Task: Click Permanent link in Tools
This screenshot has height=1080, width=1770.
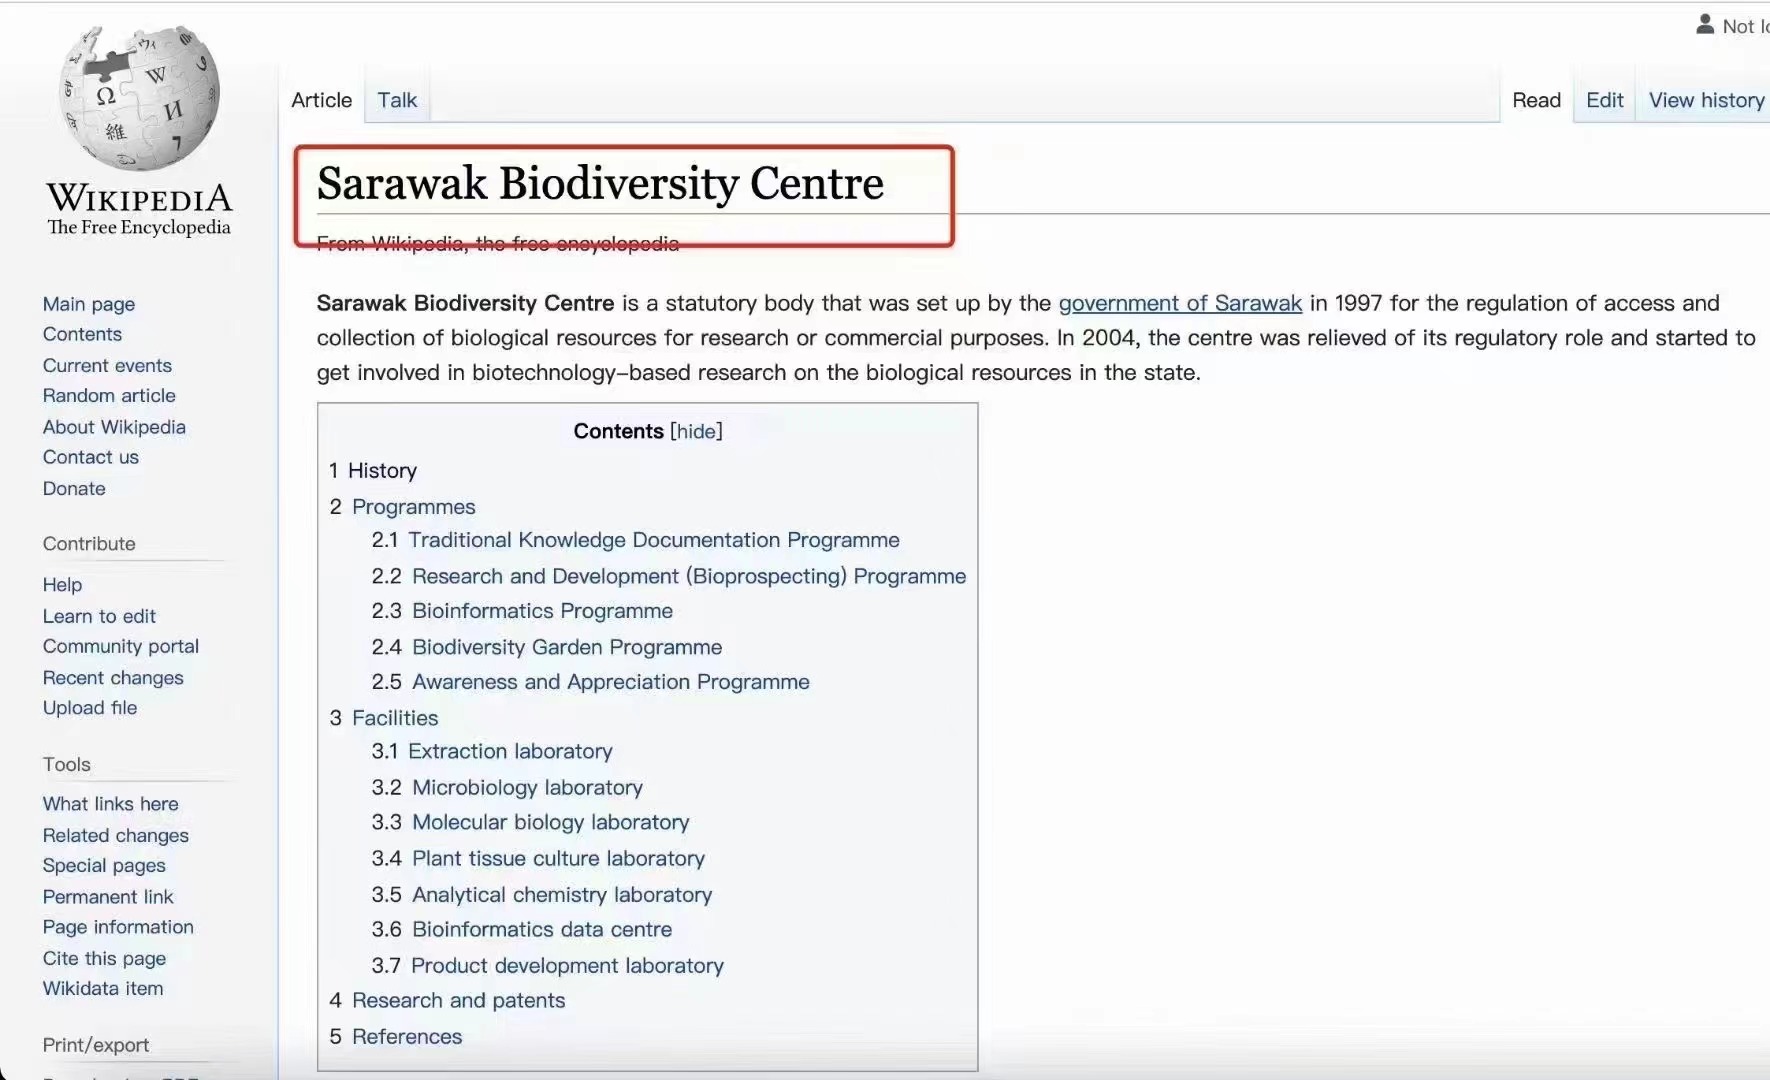Action: click(x=108, y=896)
